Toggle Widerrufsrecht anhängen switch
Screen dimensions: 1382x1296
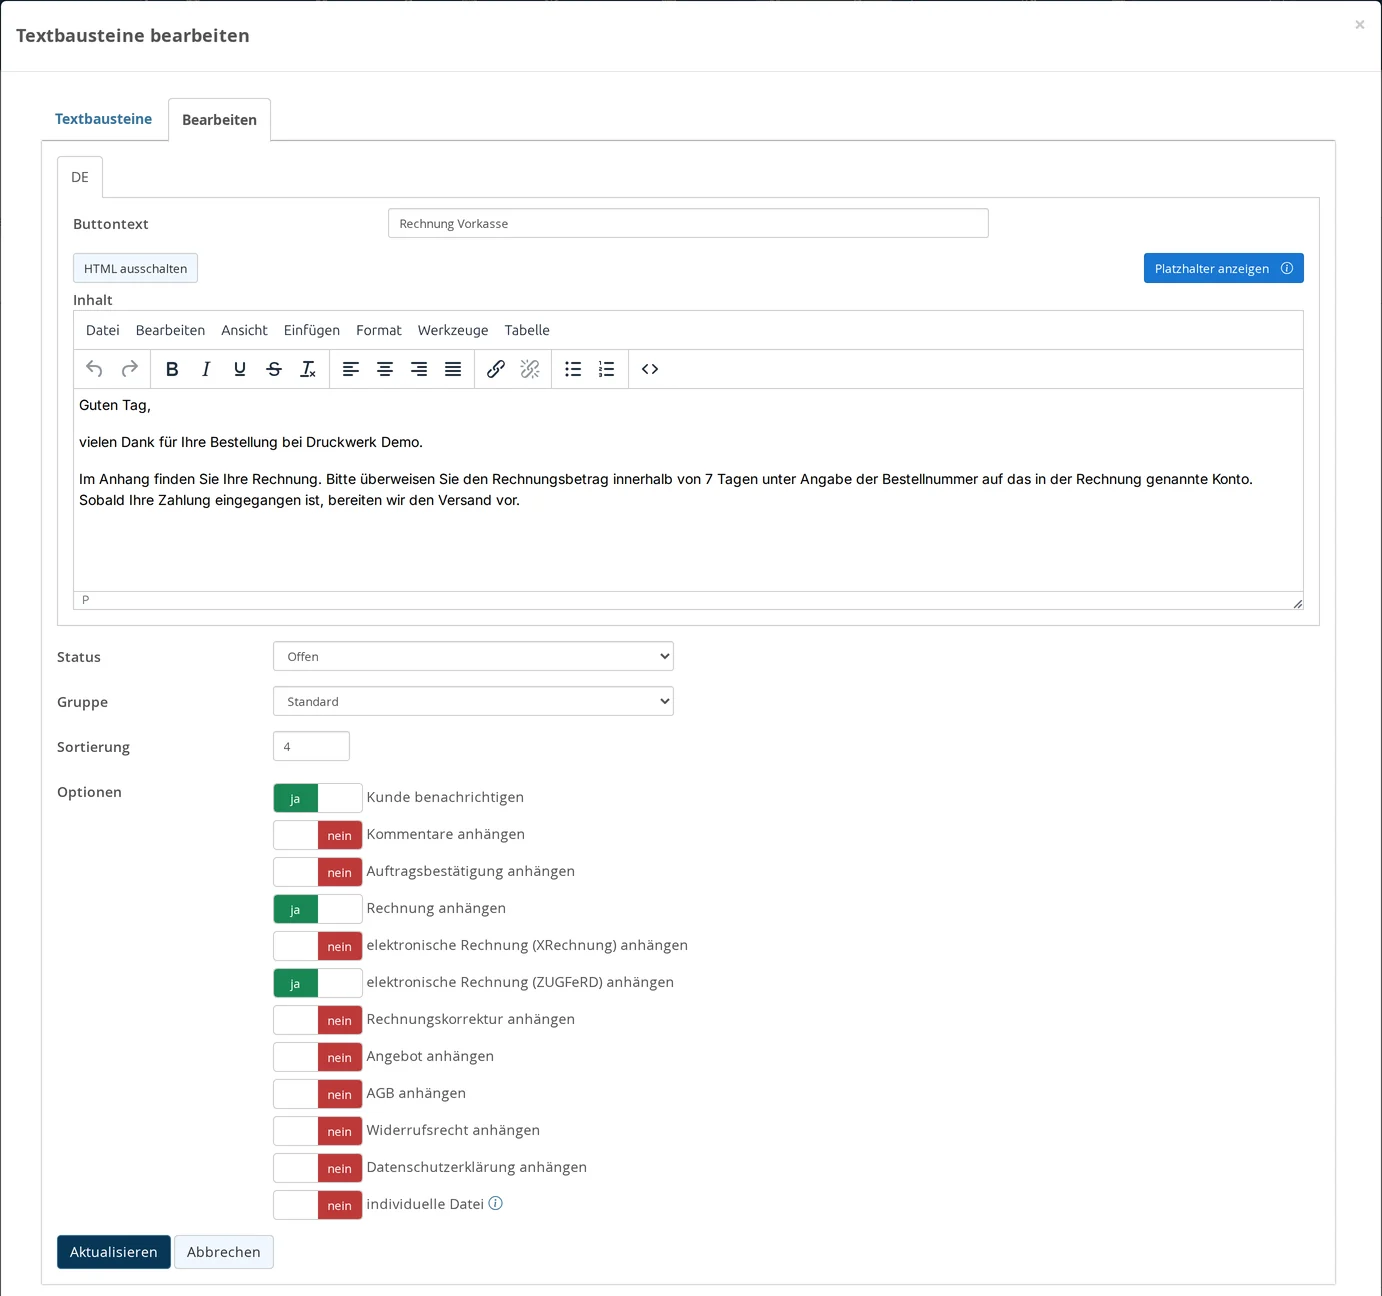(x=318, y=1131)
